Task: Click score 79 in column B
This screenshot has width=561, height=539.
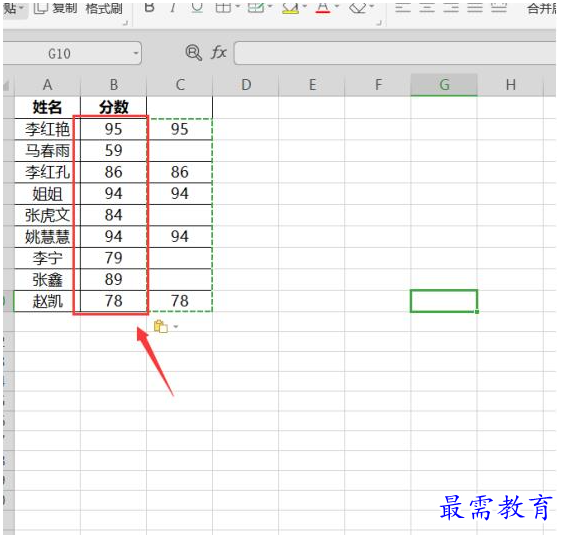Action: [114, 258]
